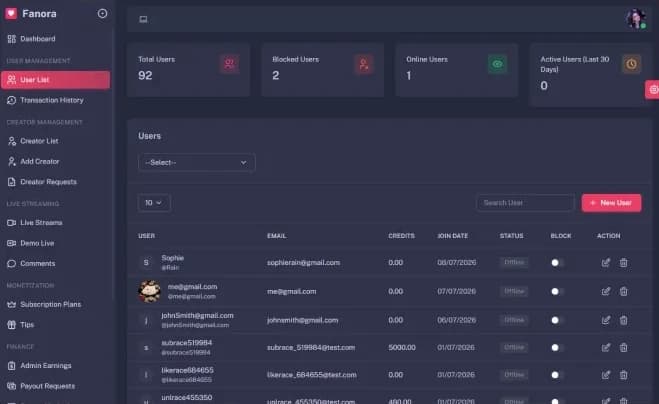Open Comments in sidebar
The width and height of the screenshot is (659, 404).
55,264
